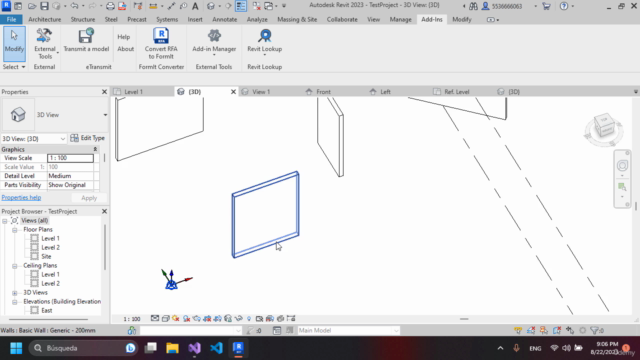Toggle Sun Path in view control bar

pos(176,318)
